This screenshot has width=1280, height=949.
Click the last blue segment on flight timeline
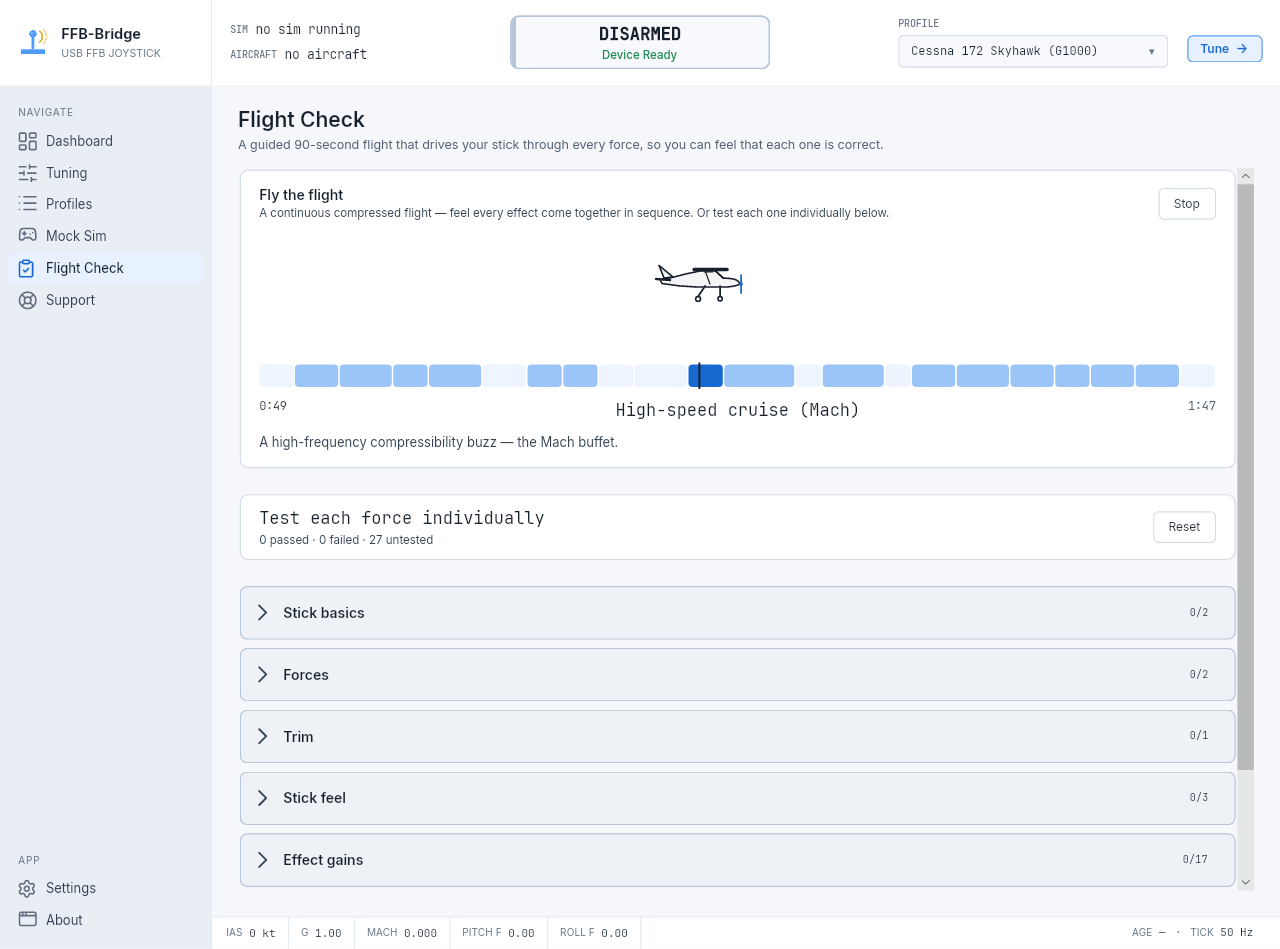pyautogui.click(x=1157, y=376)
